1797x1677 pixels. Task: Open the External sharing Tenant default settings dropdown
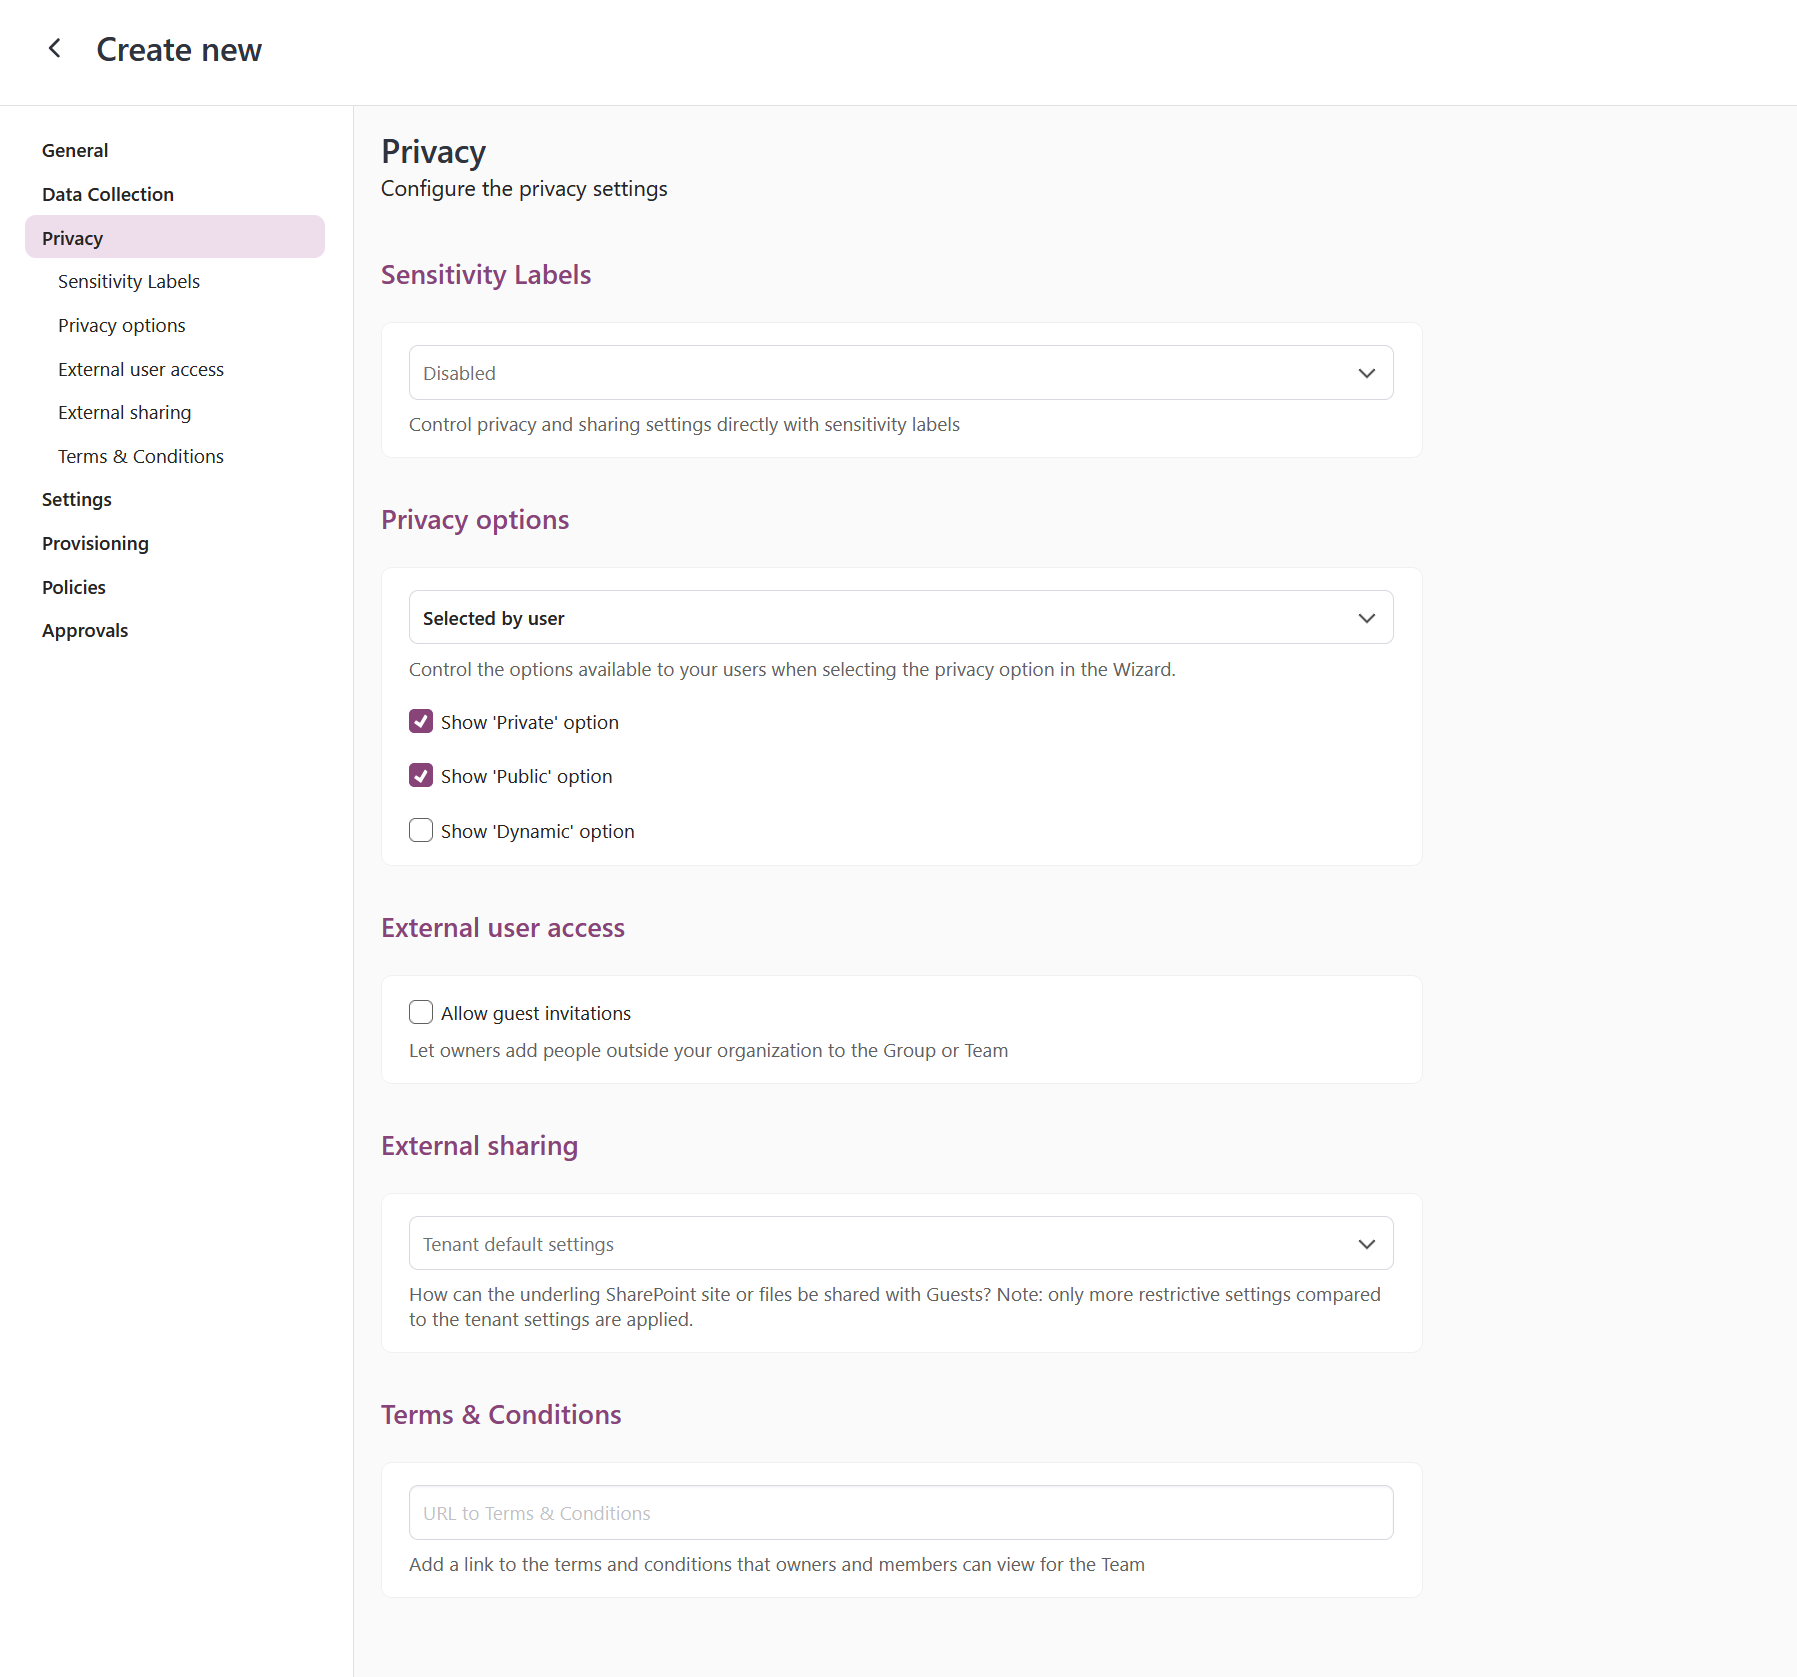[x=899, y=1243]
